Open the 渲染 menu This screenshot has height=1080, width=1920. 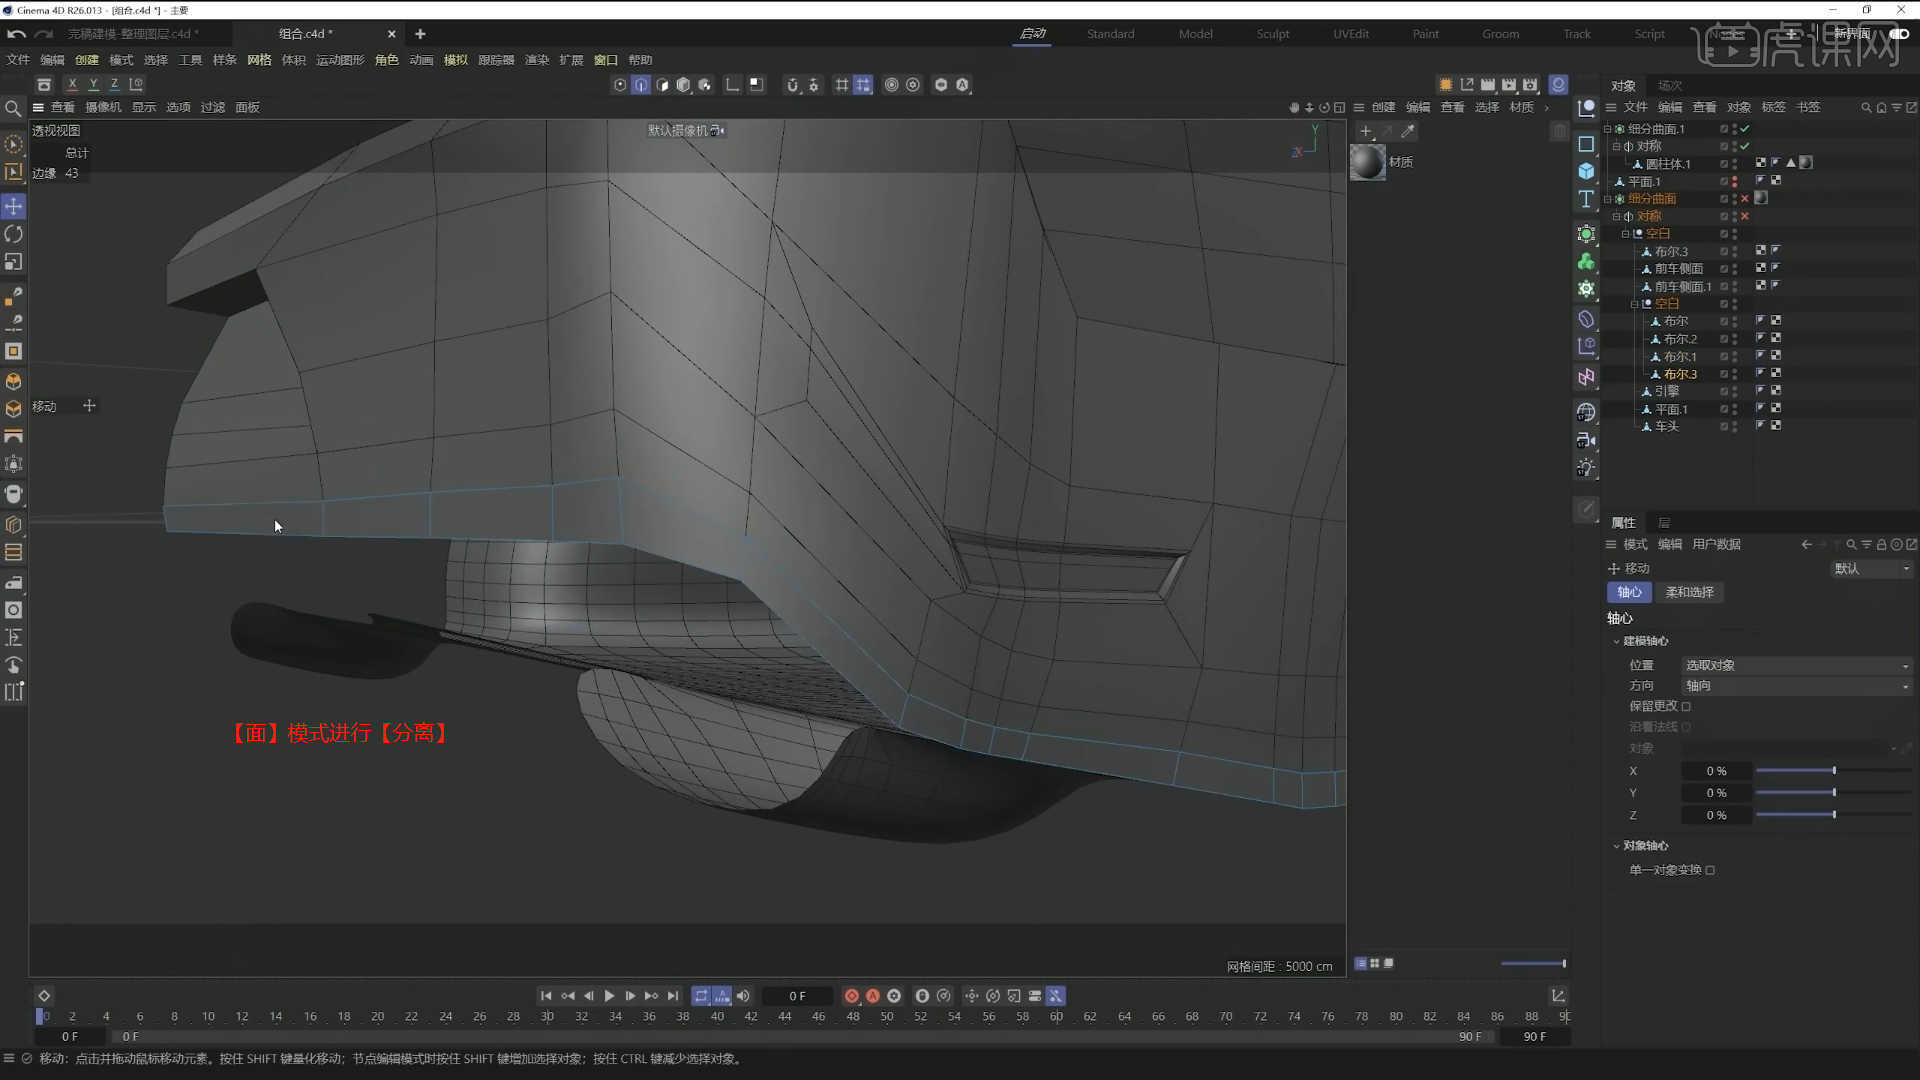click(x=537, y=60)
